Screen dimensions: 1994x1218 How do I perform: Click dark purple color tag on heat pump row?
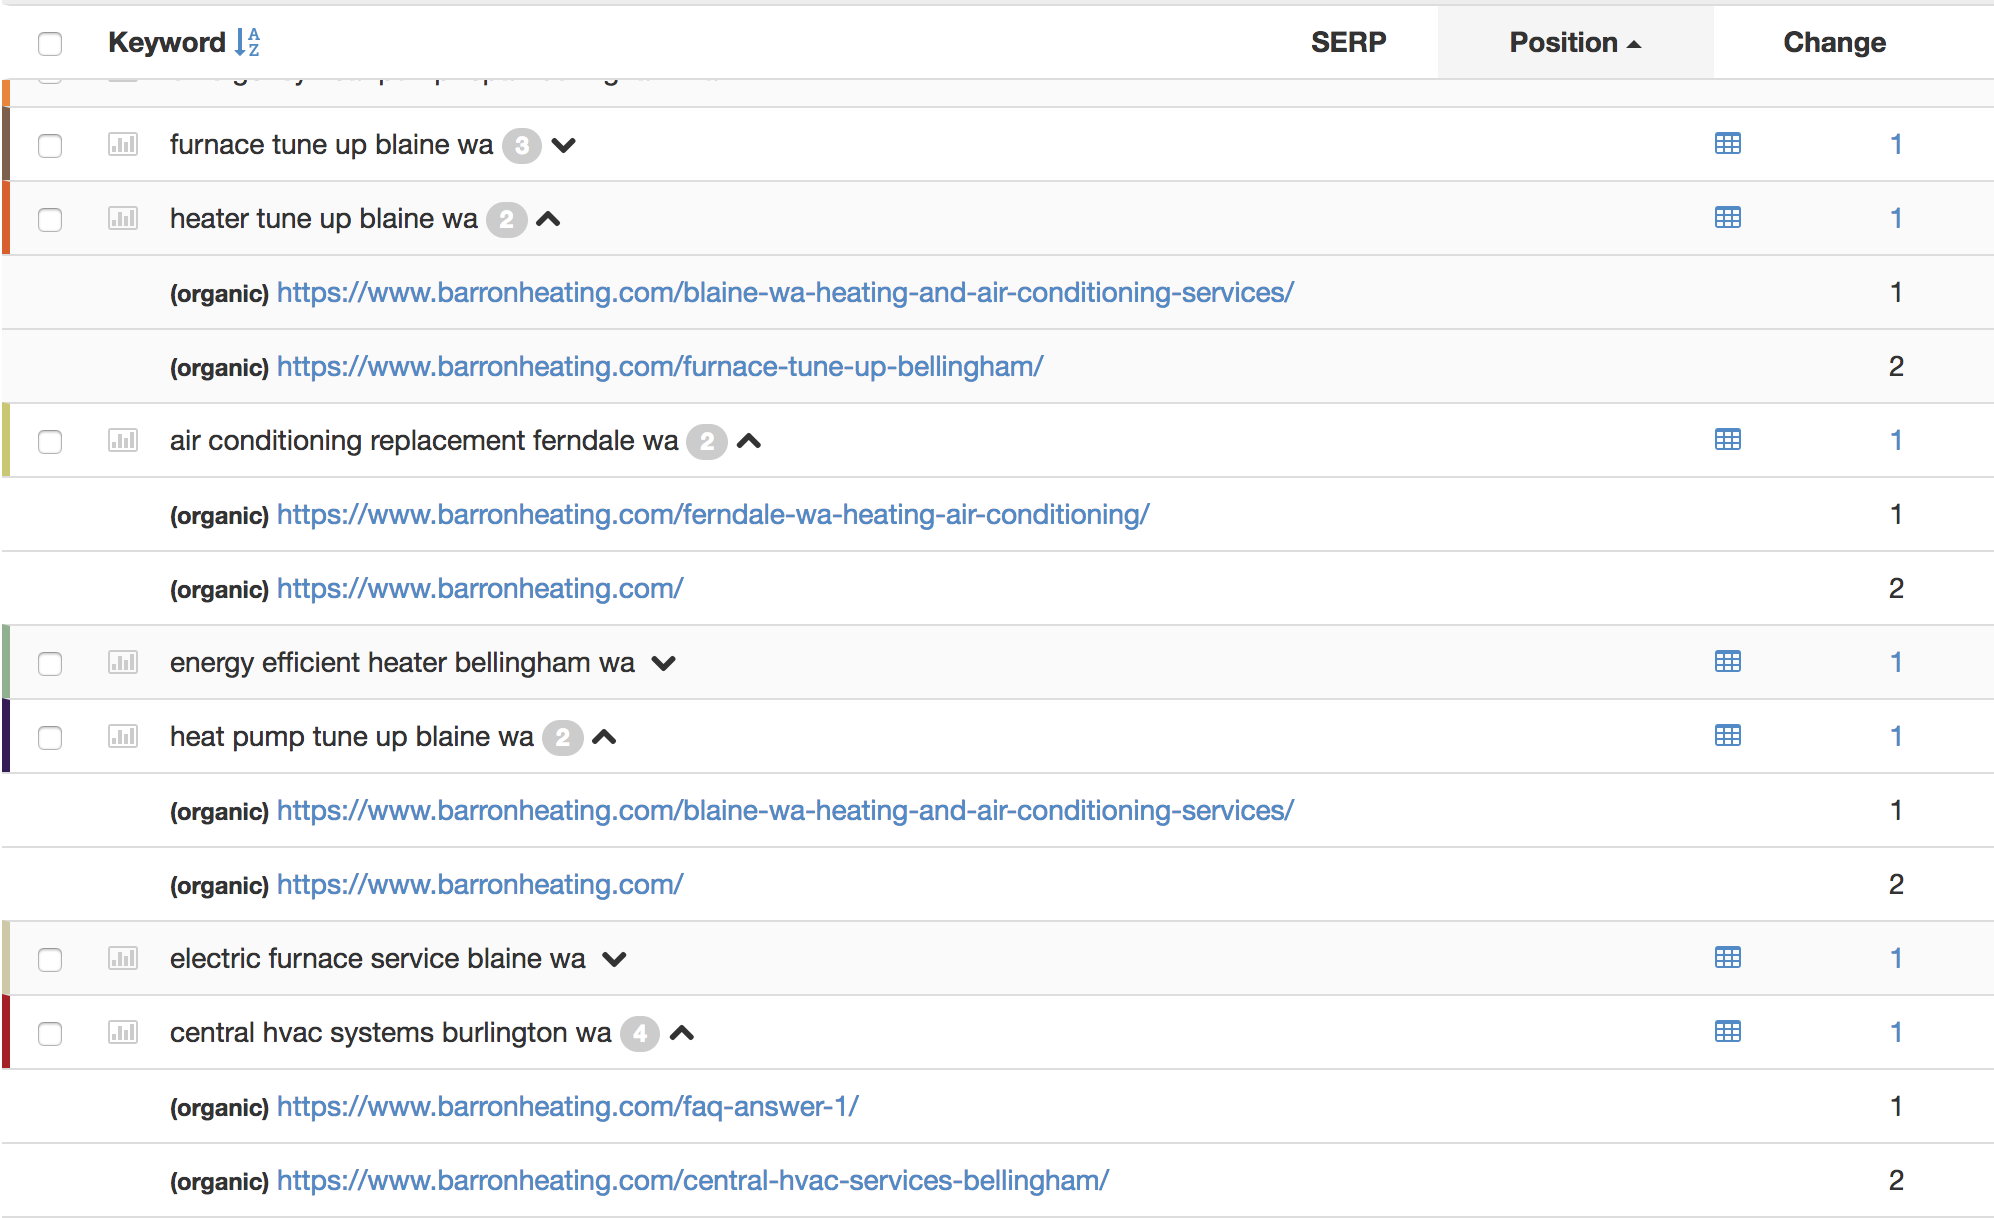[x=6, y=736]
